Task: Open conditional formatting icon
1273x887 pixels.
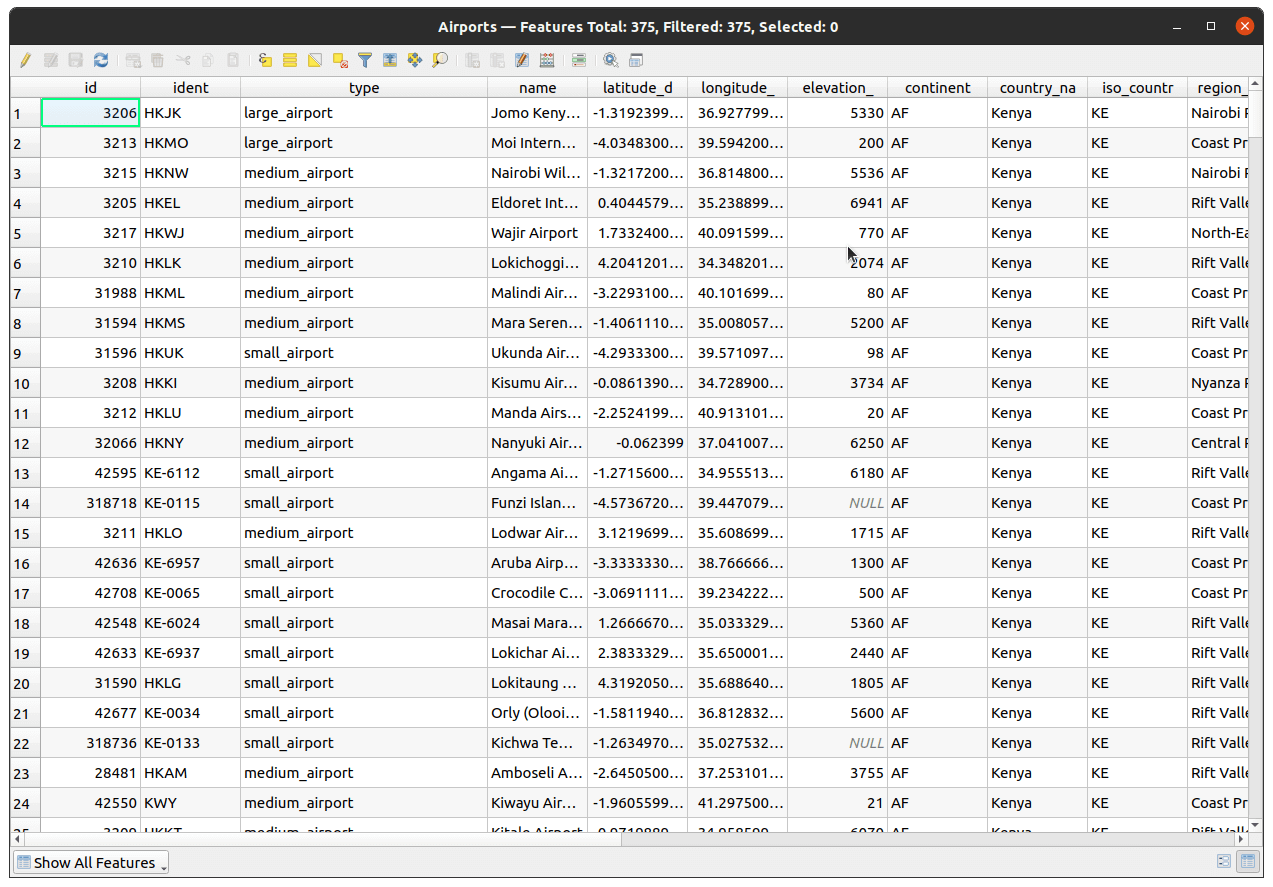Action: point(579,61)
